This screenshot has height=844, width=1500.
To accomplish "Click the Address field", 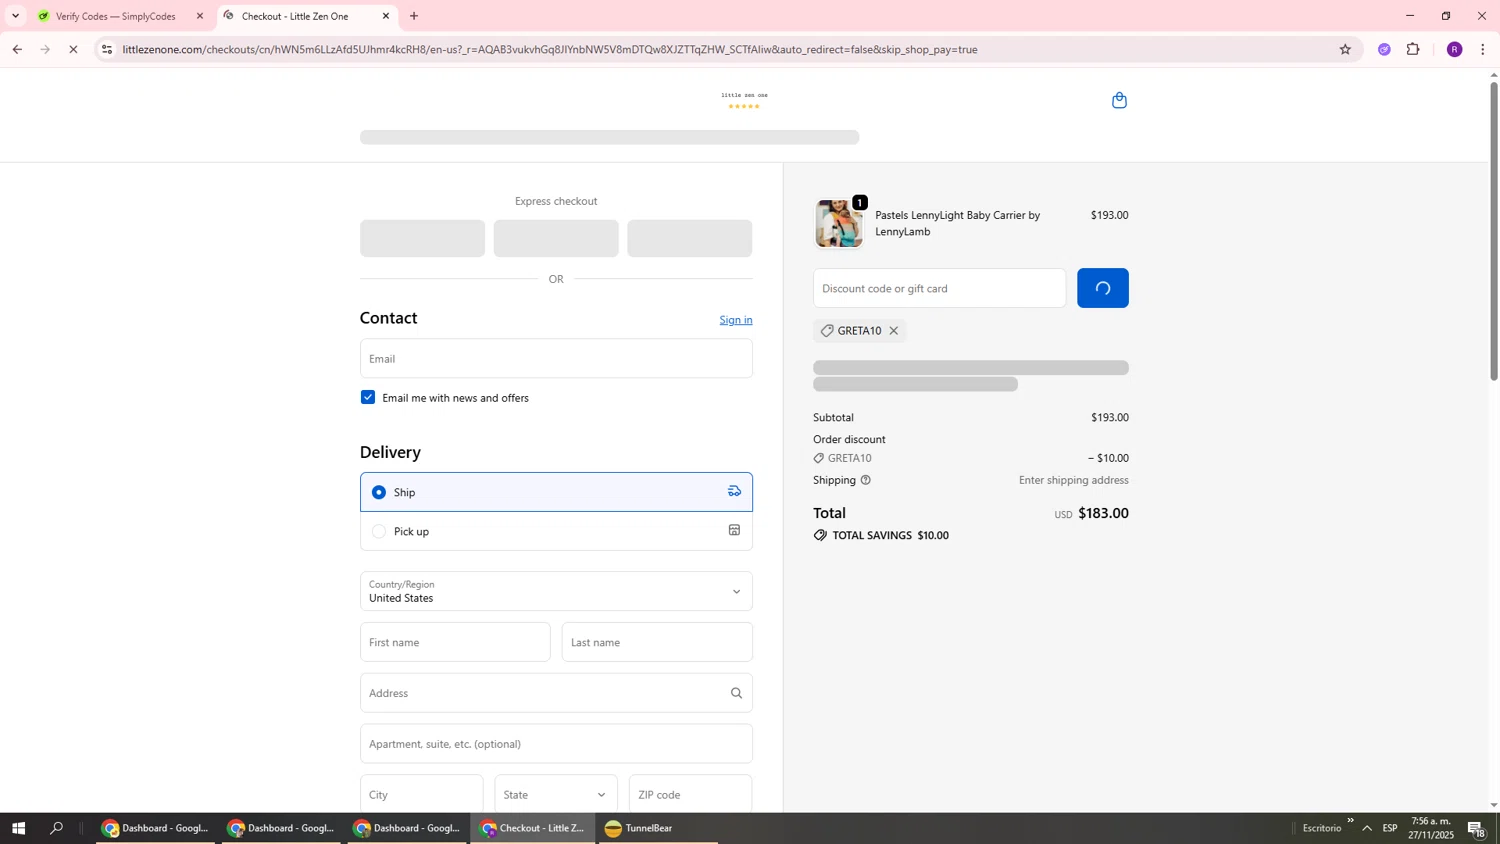I will 556,693.
